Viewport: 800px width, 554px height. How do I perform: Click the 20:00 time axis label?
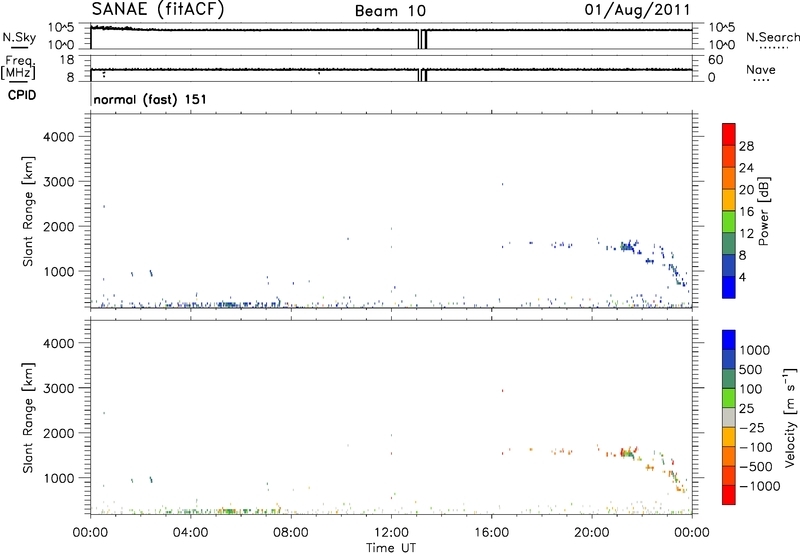click(x=592, y=533)
